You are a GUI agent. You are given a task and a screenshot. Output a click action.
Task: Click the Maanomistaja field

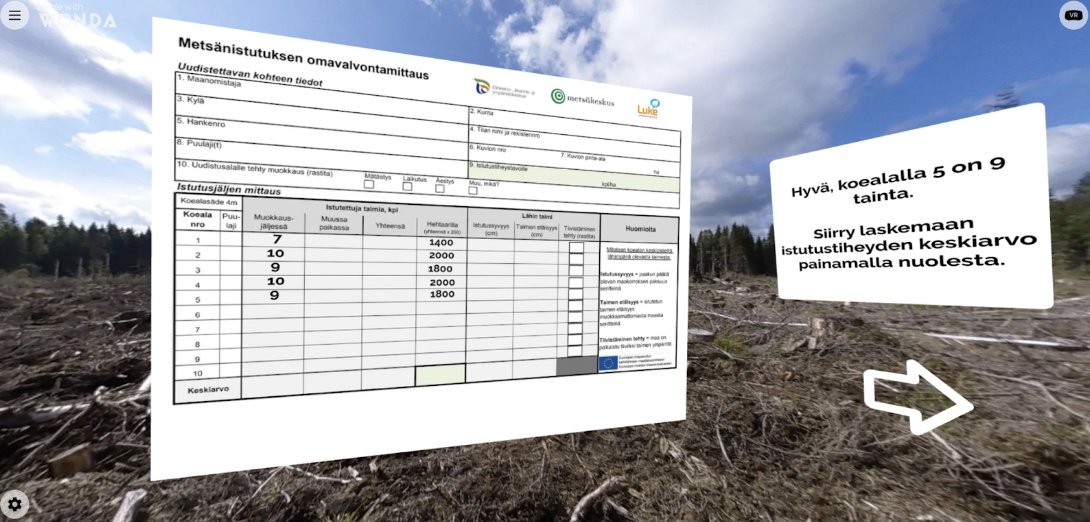click(320, 91)
